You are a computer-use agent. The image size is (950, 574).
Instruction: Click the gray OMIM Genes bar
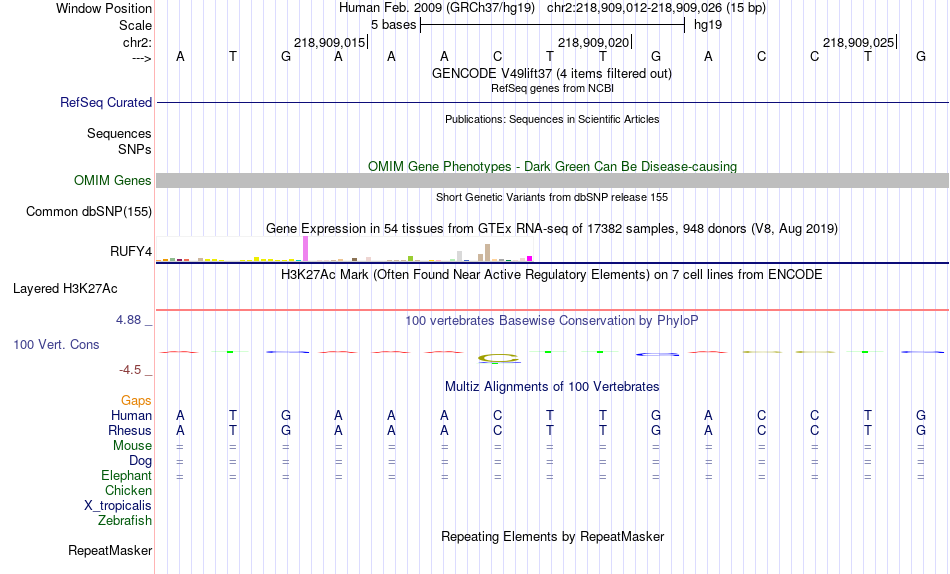coord(552,181)
